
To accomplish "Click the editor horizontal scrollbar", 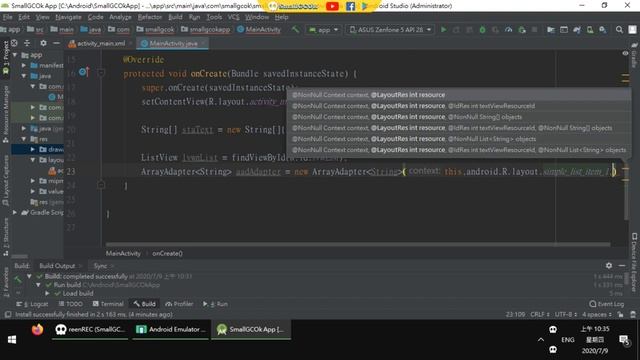I will click(x=358, y=244).
